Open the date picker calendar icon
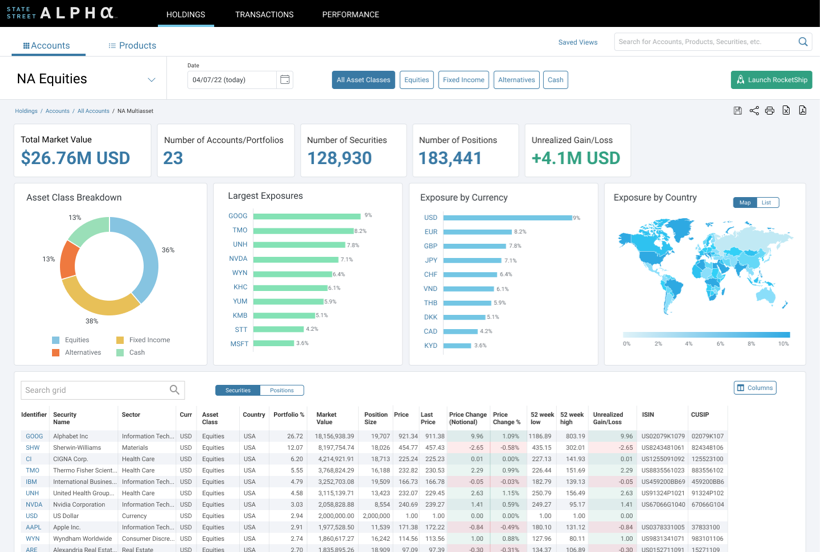 (285, 80)
